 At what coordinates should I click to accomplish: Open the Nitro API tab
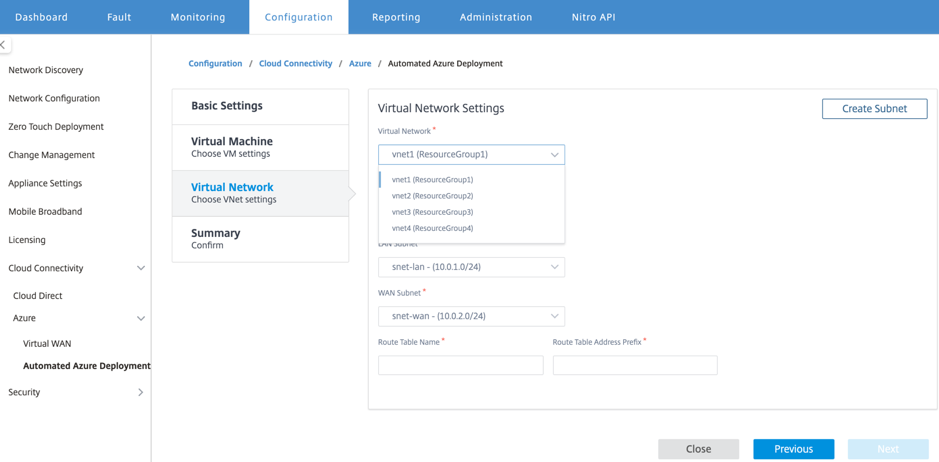pyautogui.click(x=593, y=17)
